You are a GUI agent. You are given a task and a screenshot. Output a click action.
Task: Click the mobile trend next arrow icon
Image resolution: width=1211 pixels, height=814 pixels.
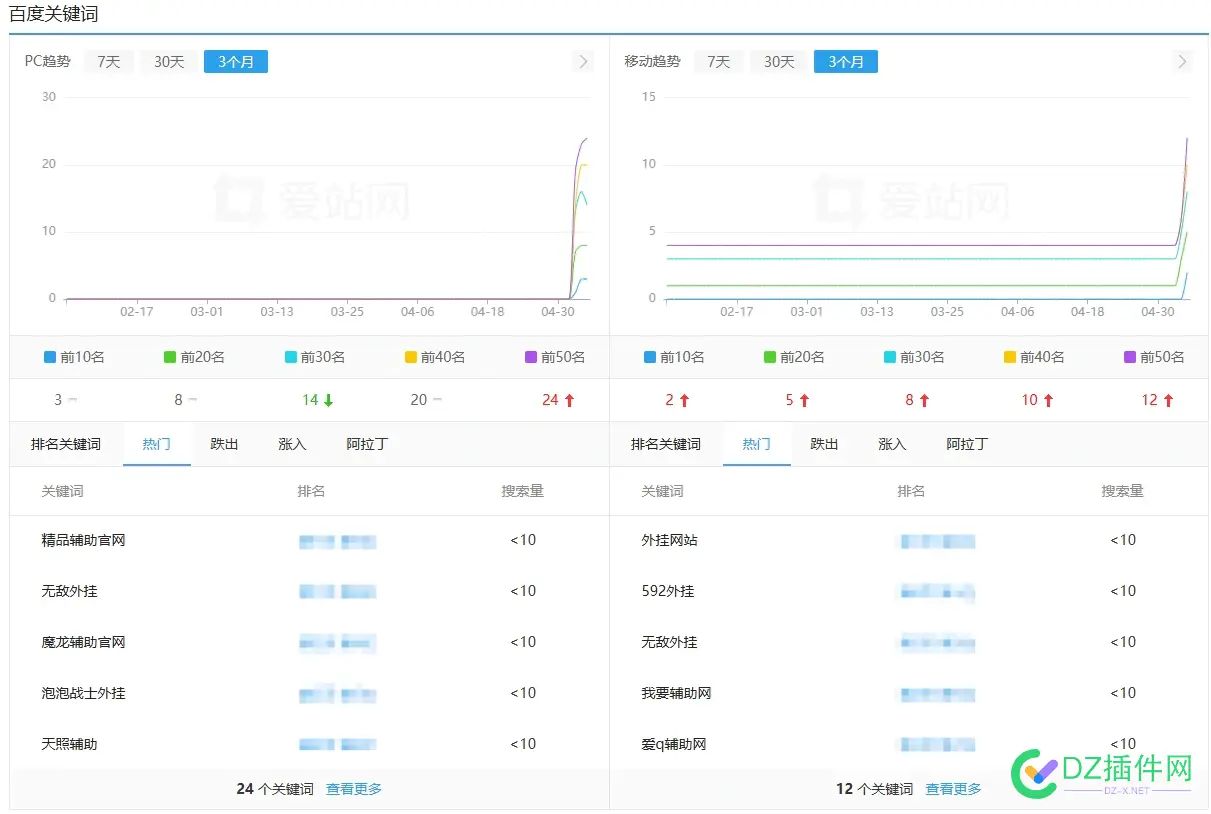1183,62
